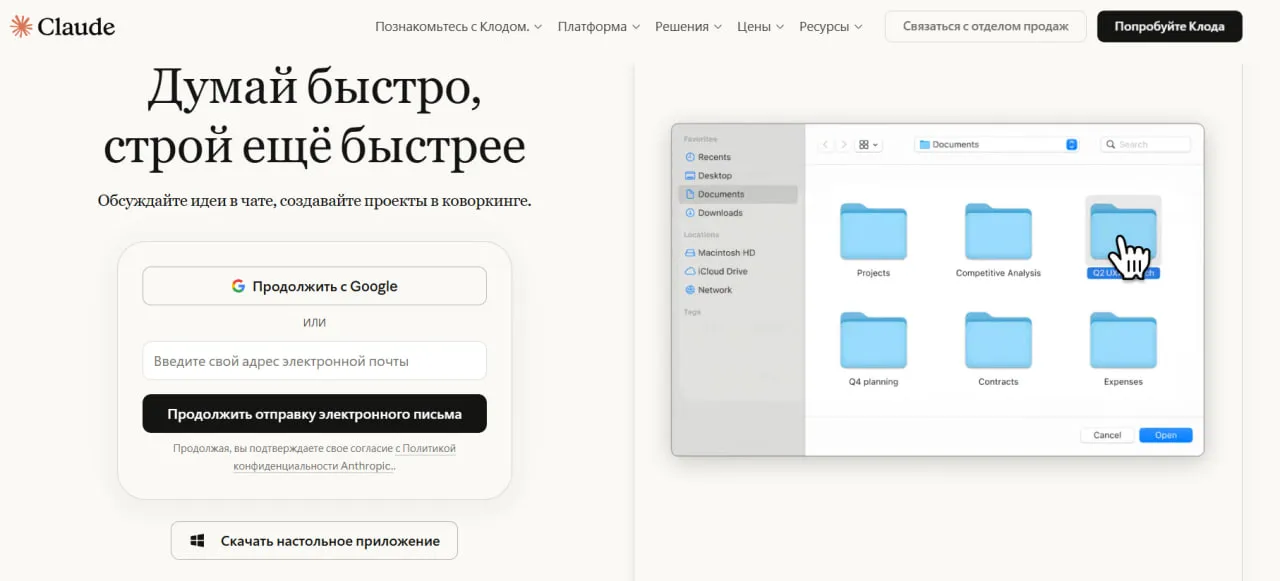Click the Обсуждайте идеи в чате subtitle
This screenshot has height=581, width=1280.
[x=314, y=200]
